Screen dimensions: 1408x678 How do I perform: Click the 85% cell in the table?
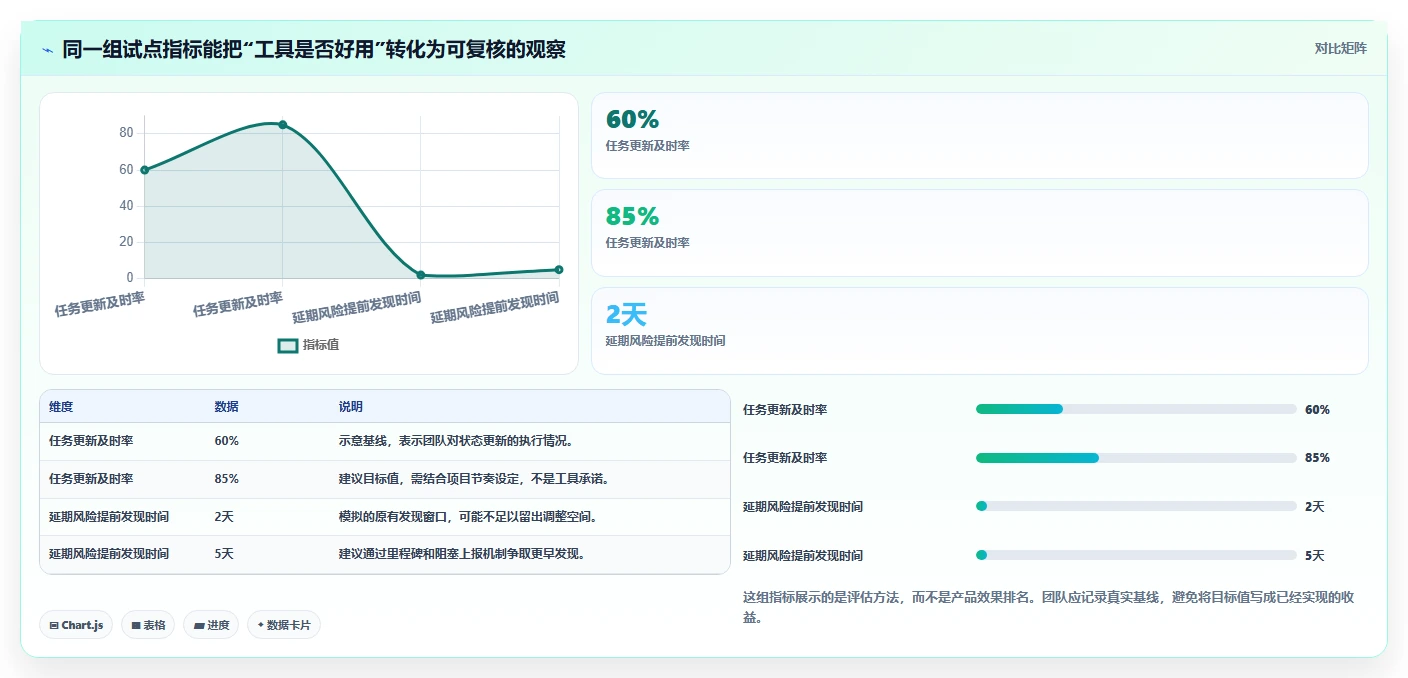click(x=226, y=479)
